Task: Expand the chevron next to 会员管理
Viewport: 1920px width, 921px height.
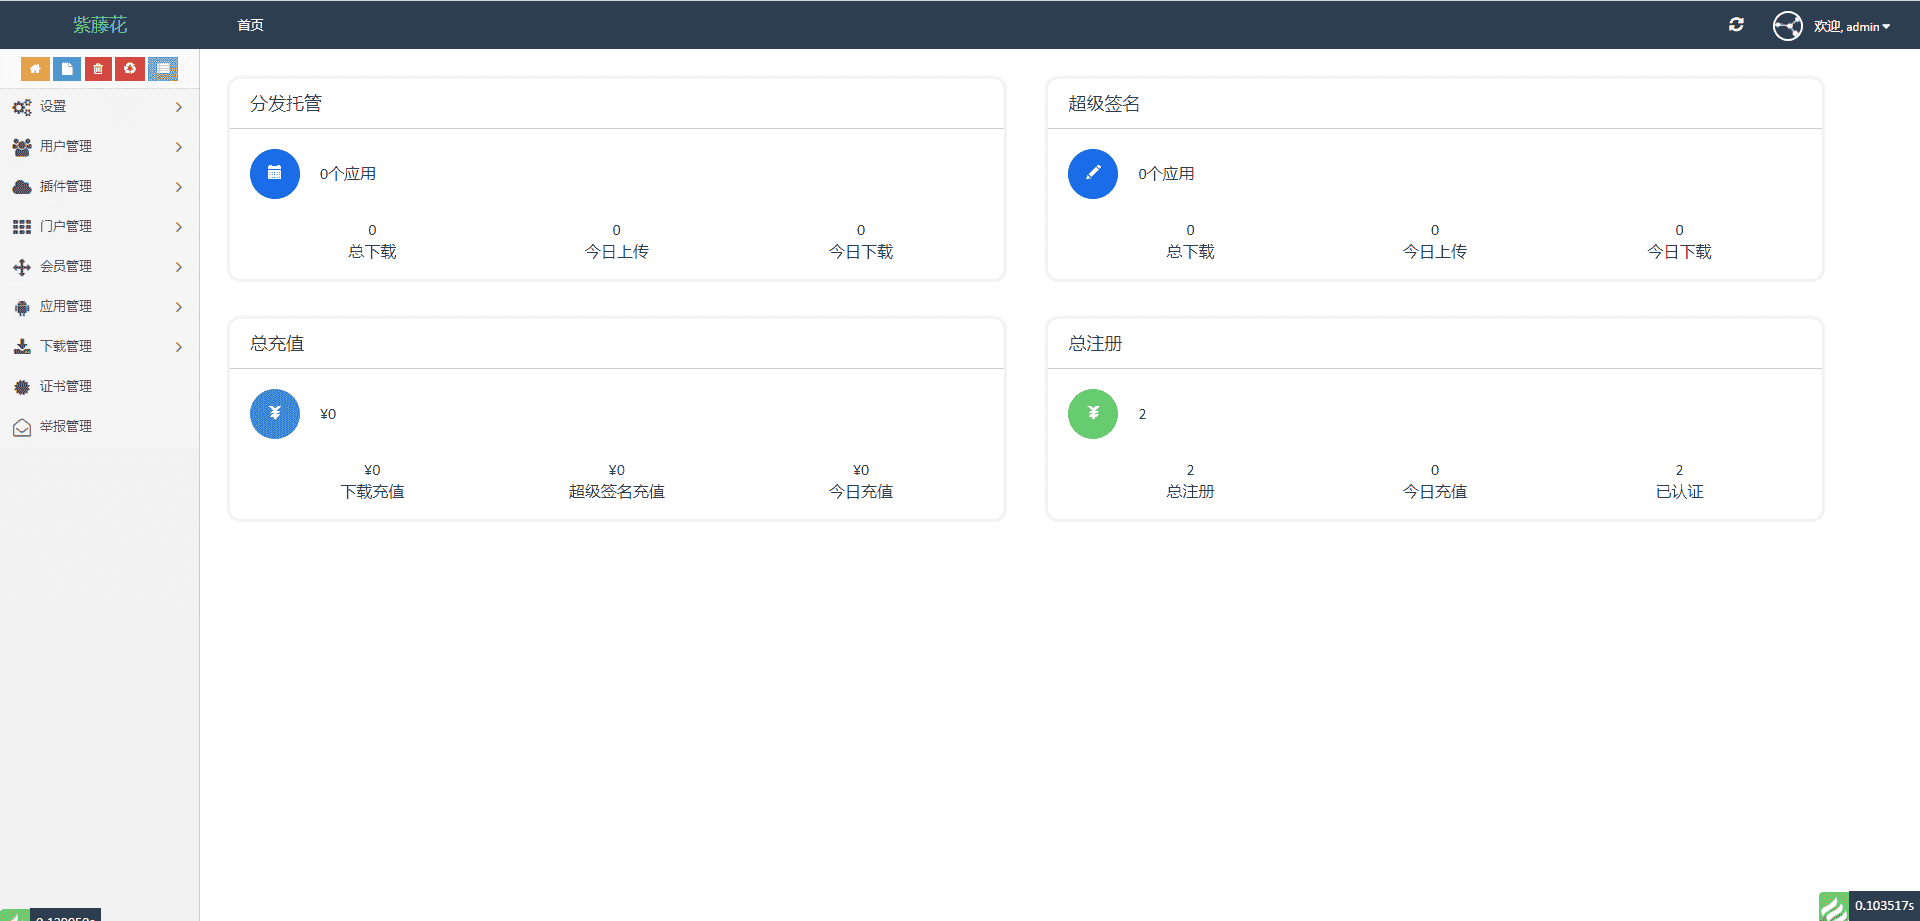Action: pyautogui.click(x=179, y=267)
